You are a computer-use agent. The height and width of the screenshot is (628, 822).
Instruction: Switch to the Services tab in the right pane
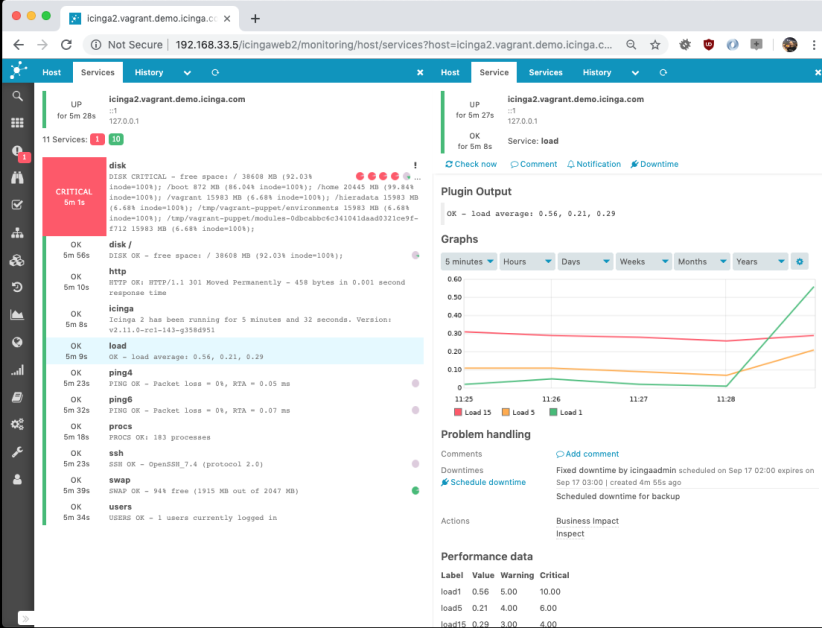[545, 72]
